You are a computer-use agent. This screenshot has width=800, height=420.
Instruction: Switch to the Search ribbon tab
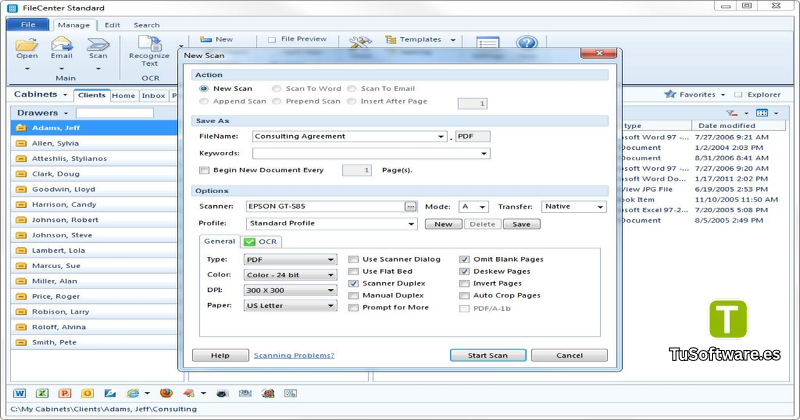(146, 25)
